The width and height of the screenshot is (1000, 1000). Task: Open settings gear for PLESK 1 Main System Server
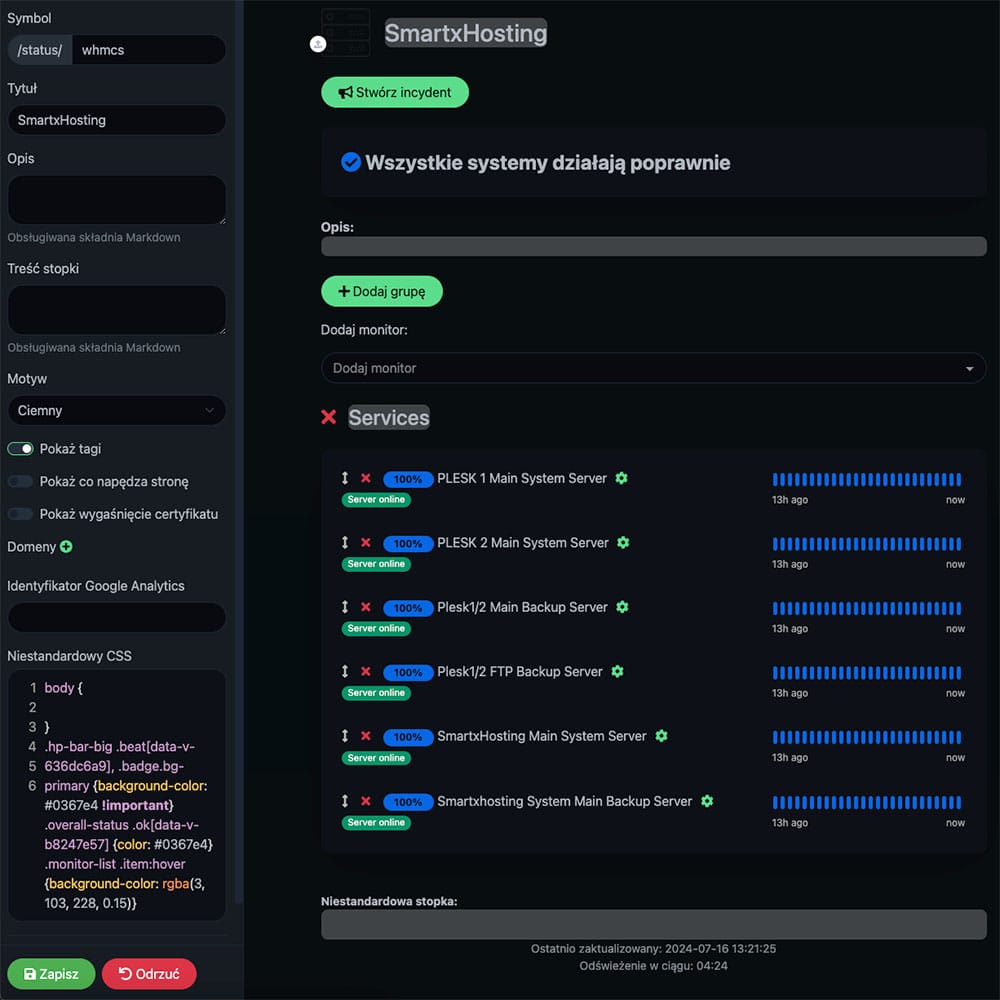[621, 478]
